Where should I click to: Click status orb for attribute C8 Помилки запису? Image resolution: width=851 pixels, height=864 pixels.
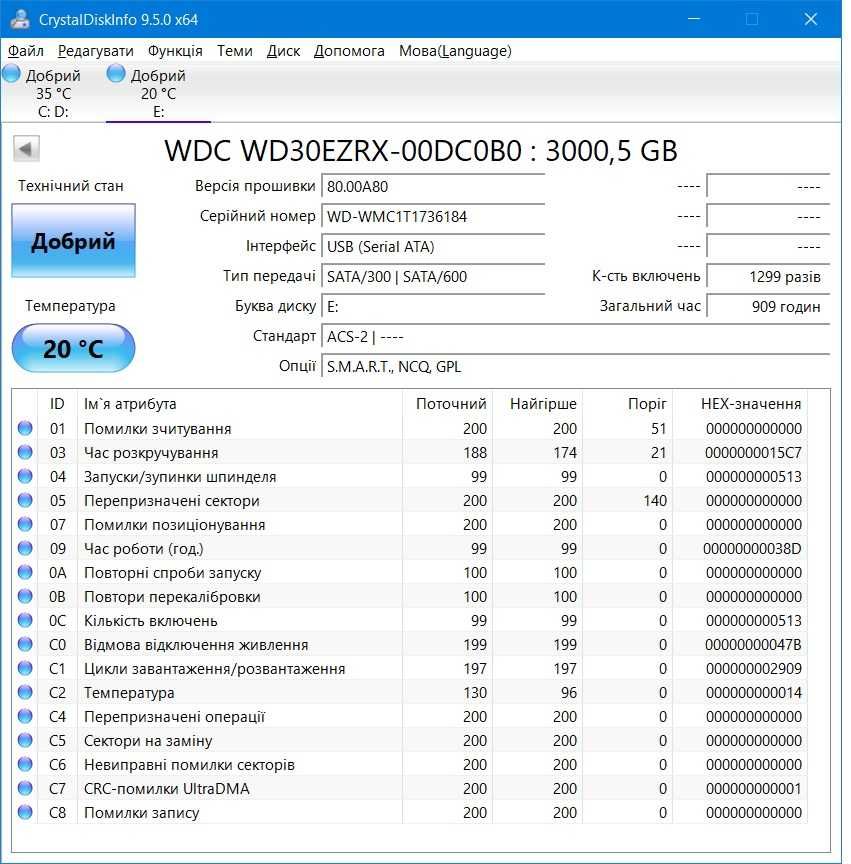[25, 812]
